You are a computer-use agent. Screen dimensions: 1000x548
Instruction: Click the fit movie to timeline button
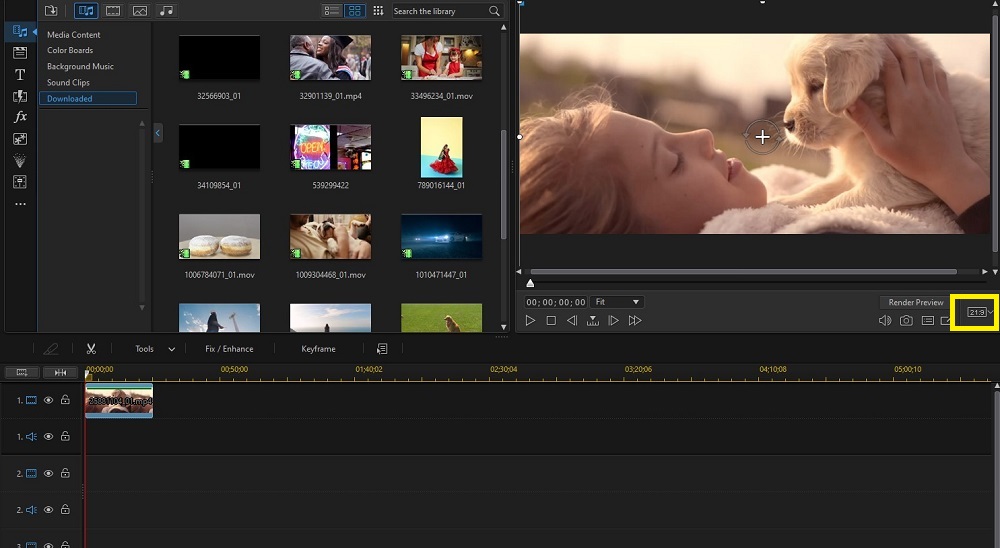pyautogui.click(x=60, y=373)
